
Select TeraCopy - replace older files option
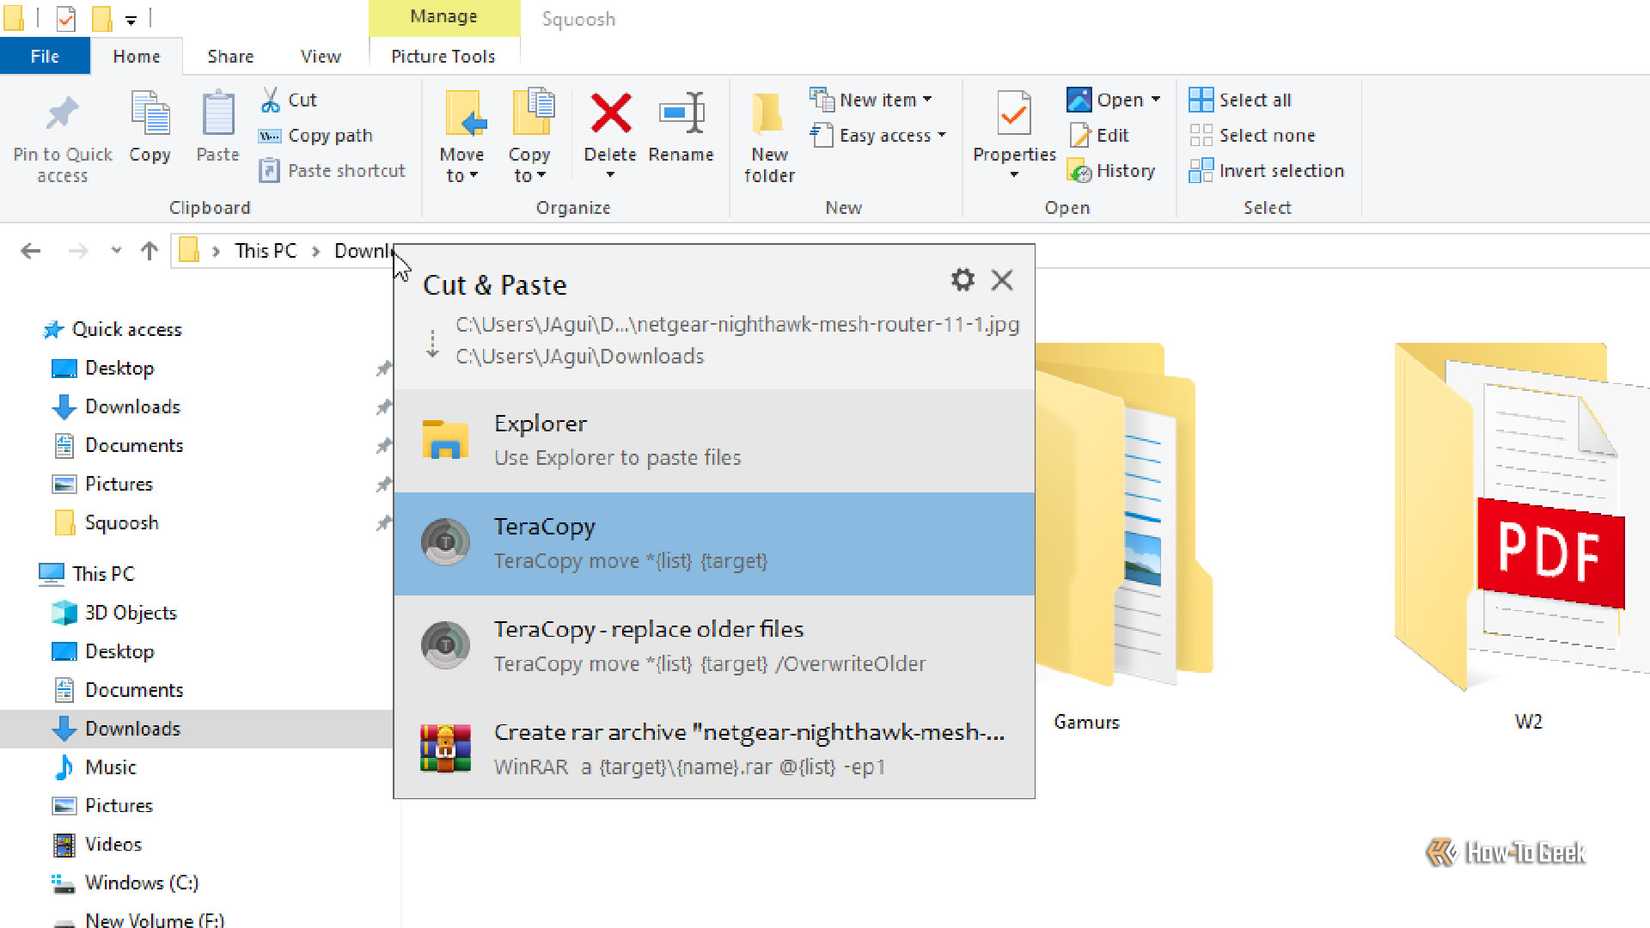point(714,646)
